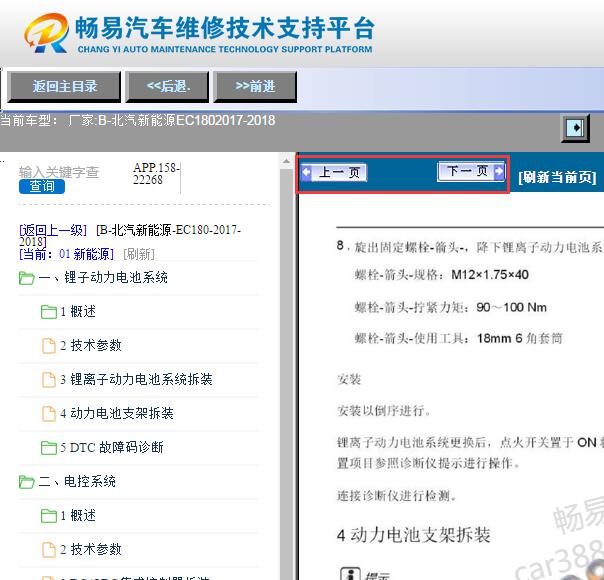604x580 pixels.
Task: Click folder icon of 电控系统 1 概述
Action: (x=49, y=516)
